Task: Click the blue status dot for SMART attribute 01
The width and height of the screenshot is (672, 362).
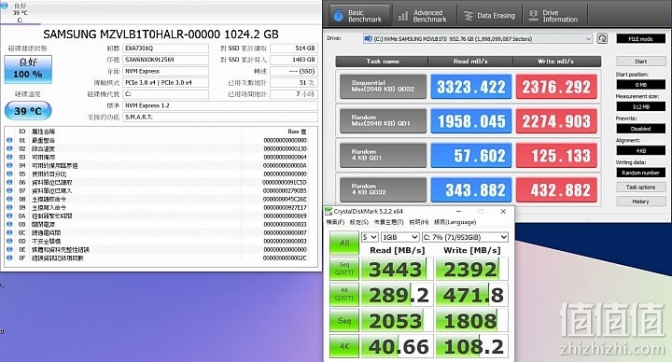Action: tap(10, 140)
